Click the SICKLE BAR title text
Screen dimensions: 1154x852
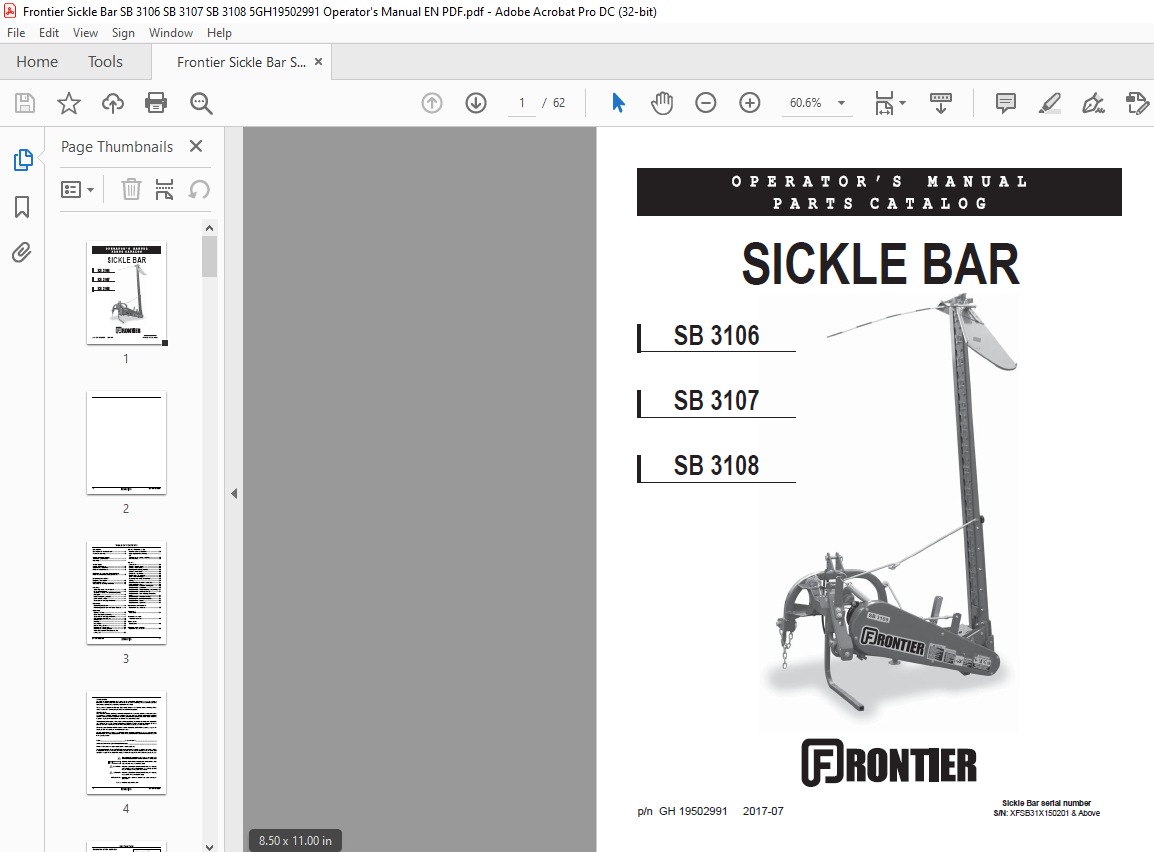pos(880,264)
